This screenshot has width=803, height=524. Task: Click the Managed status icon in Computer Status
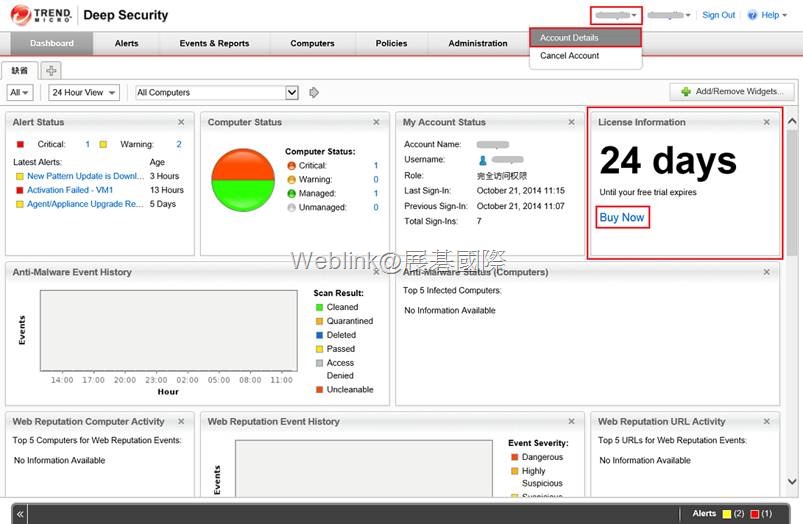coord(291,193)
